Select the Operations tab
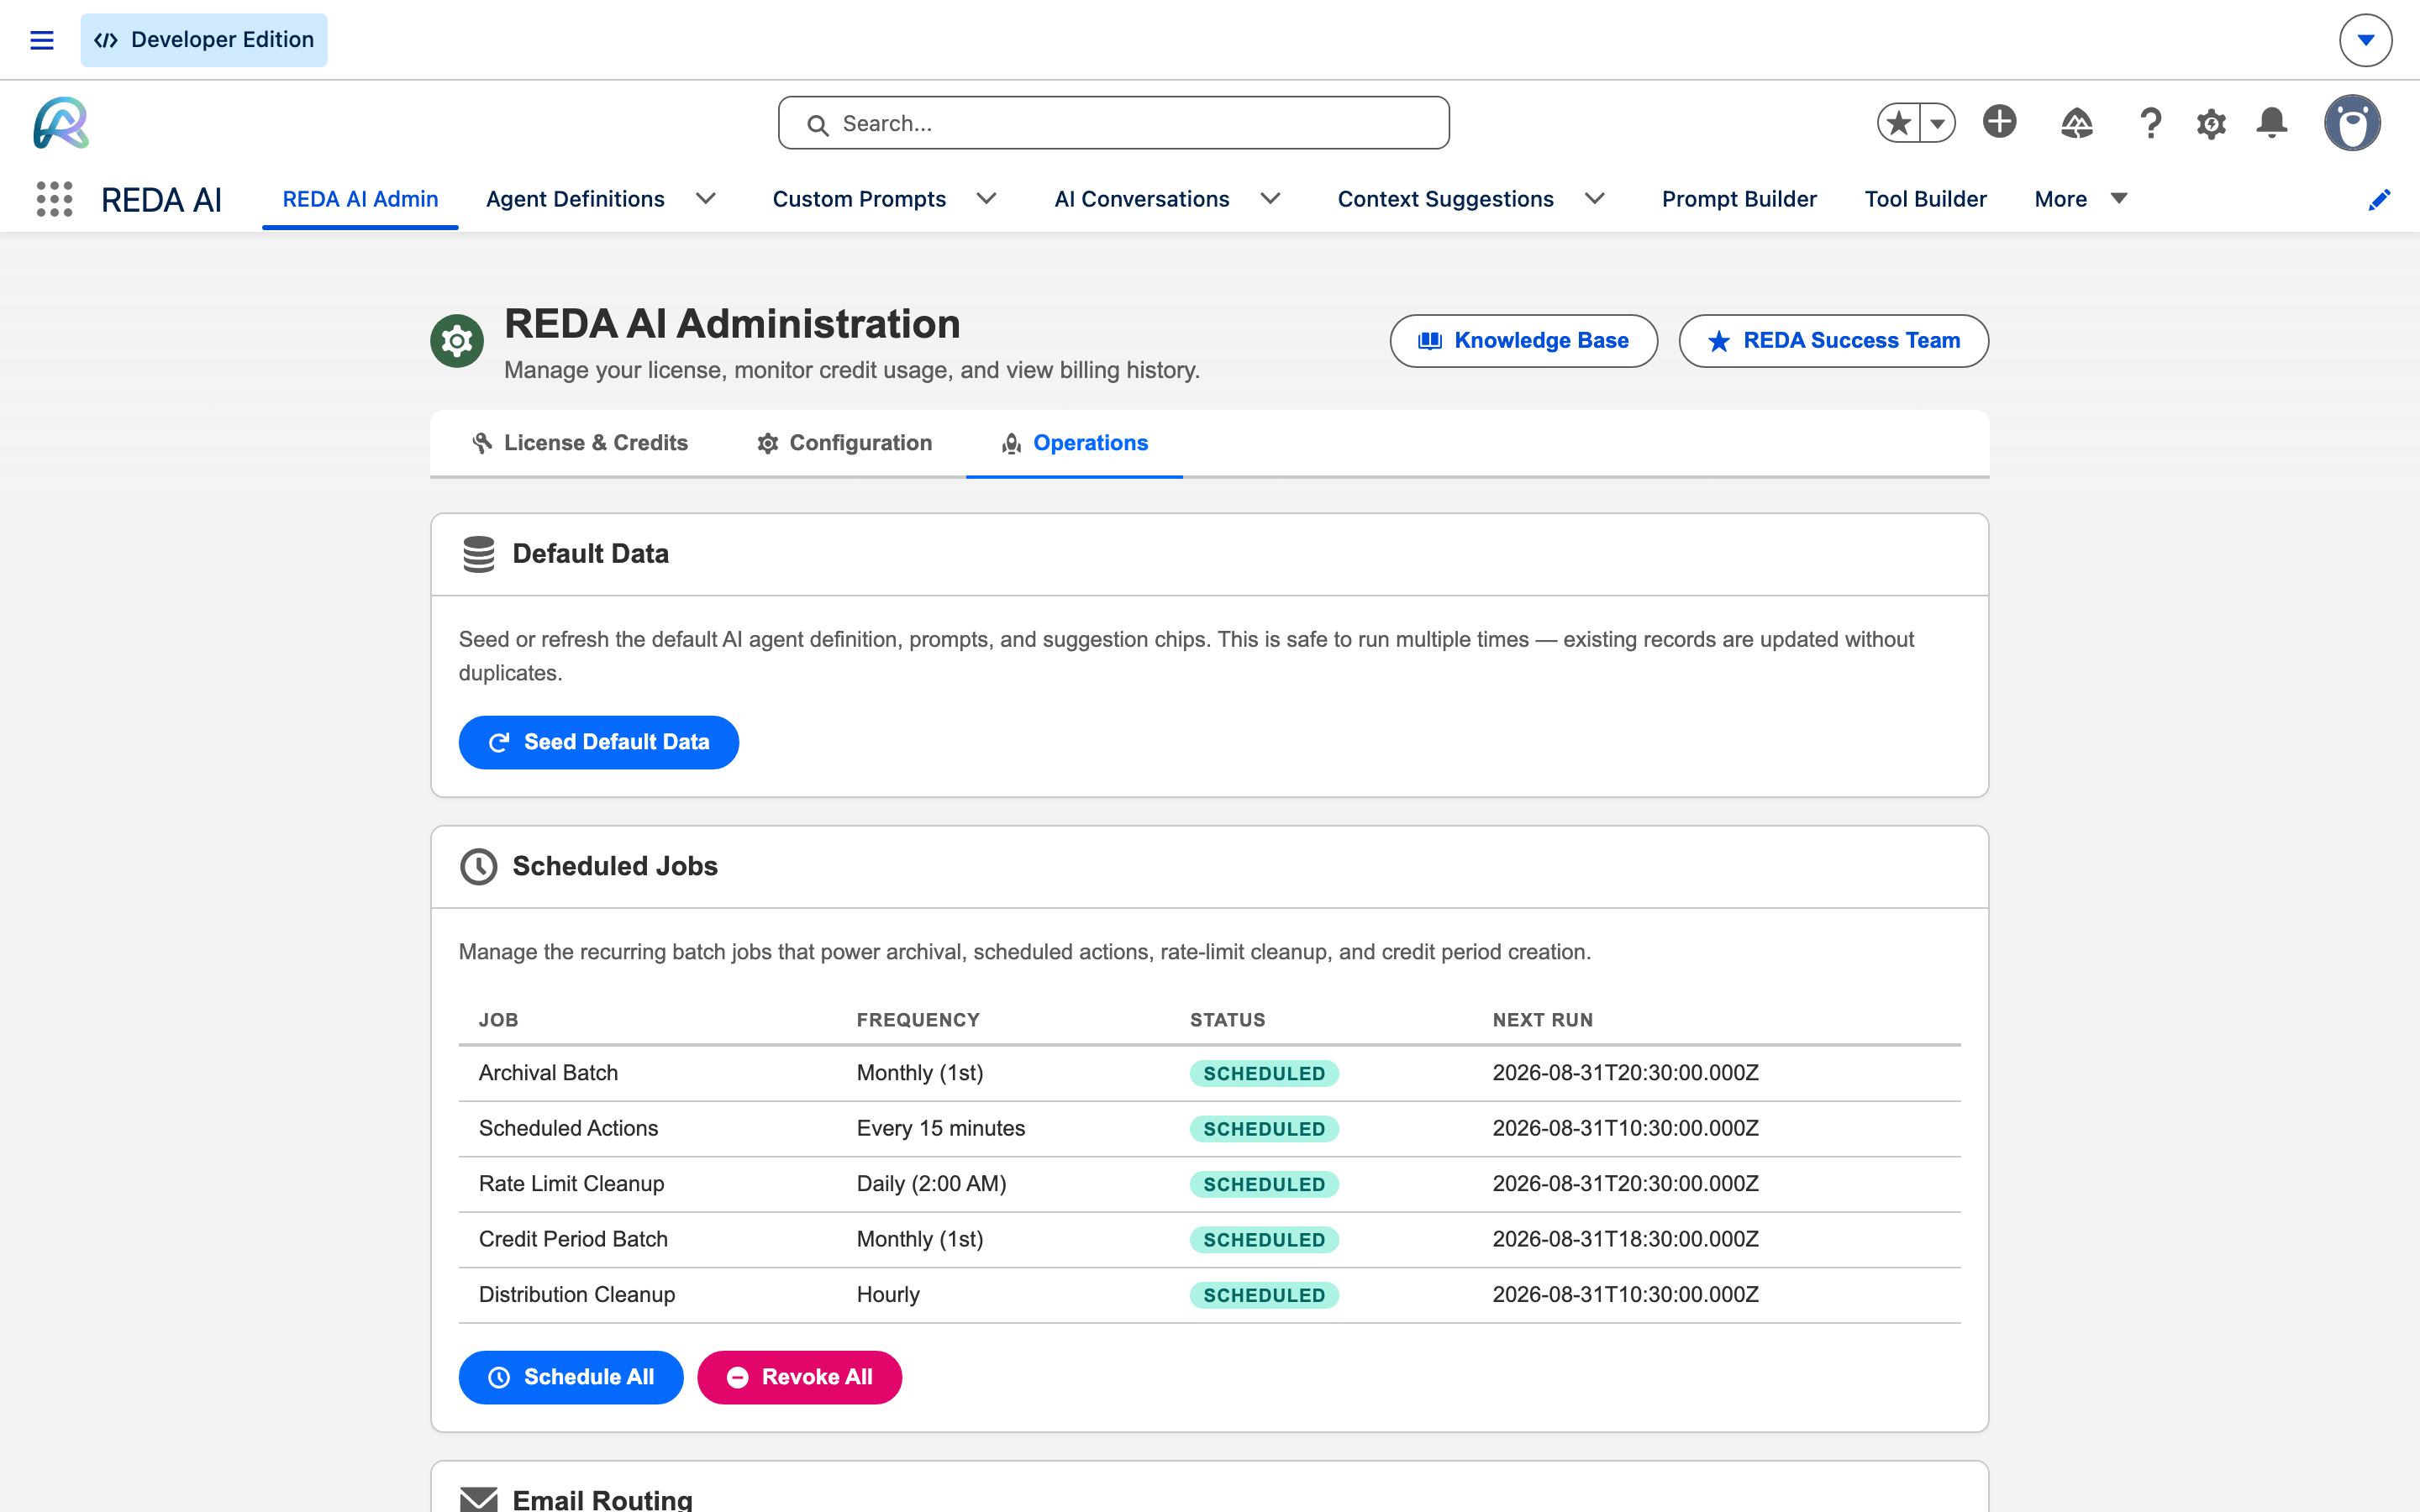2420x1512 pixels. click(1074, 443)
